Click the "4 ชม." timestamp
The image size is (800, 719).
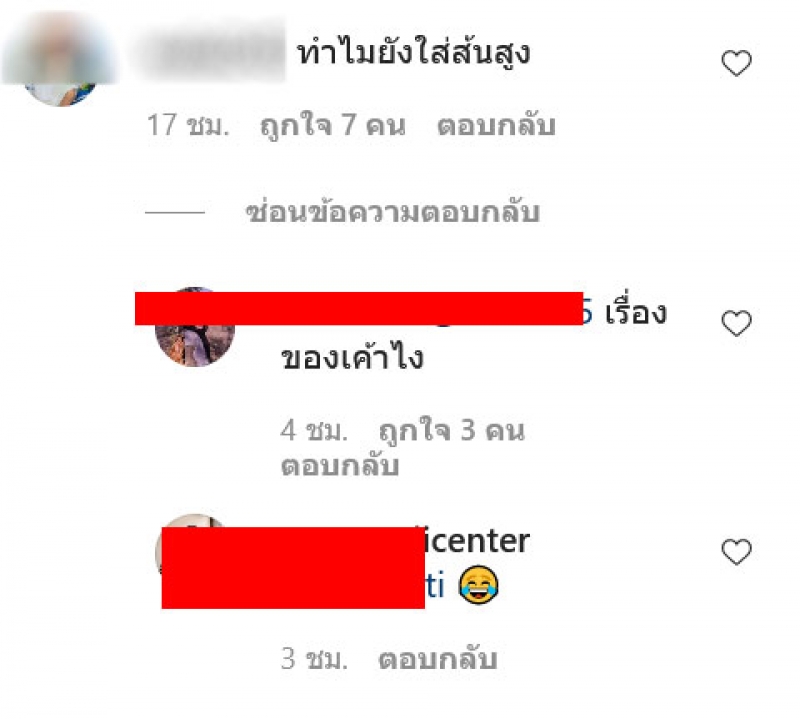pos(314,431)
